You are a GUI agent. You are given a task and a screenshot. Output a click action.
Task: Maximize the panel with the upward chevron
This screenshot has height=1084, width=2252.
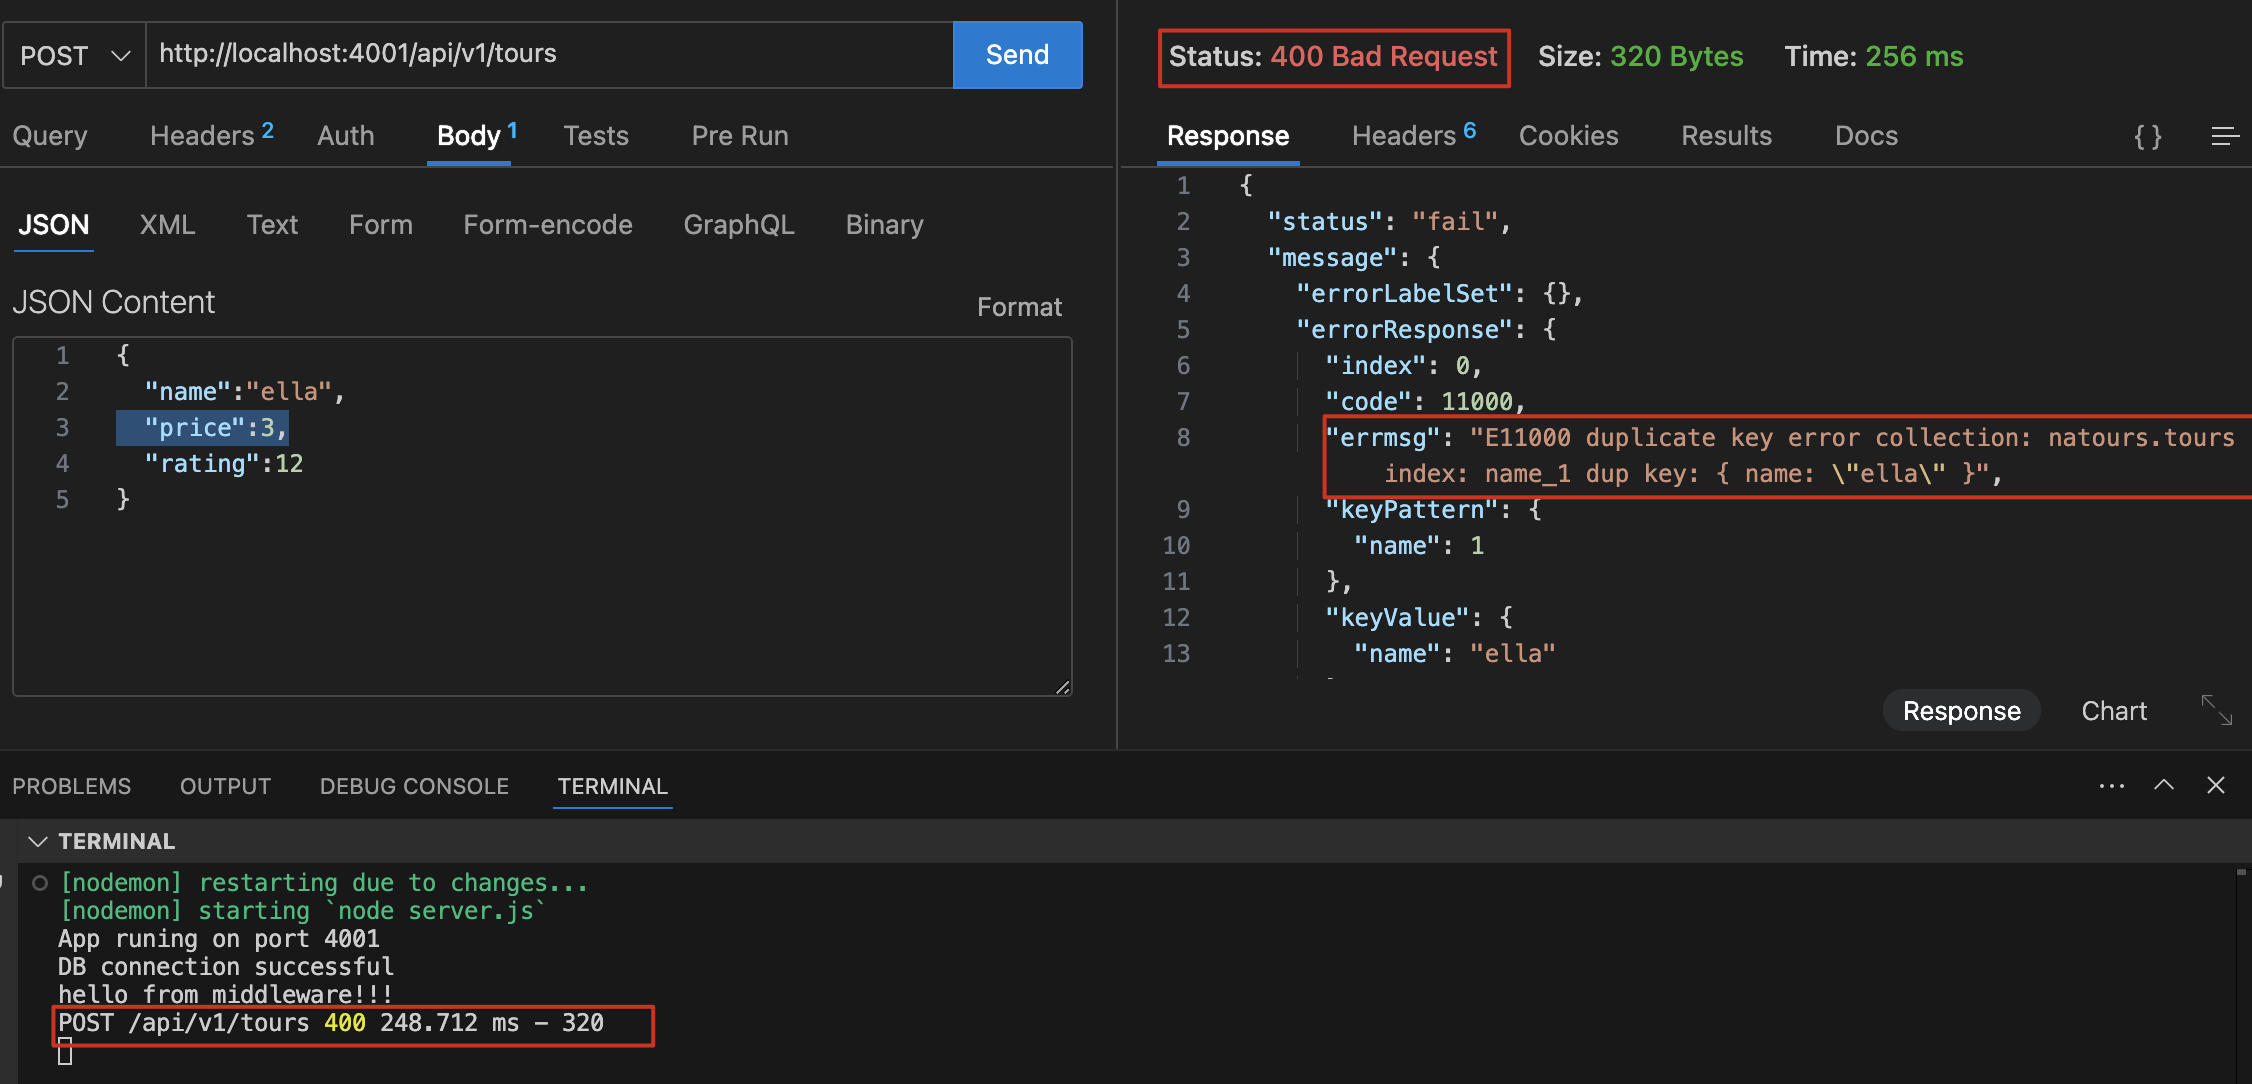coord(2164,786)
